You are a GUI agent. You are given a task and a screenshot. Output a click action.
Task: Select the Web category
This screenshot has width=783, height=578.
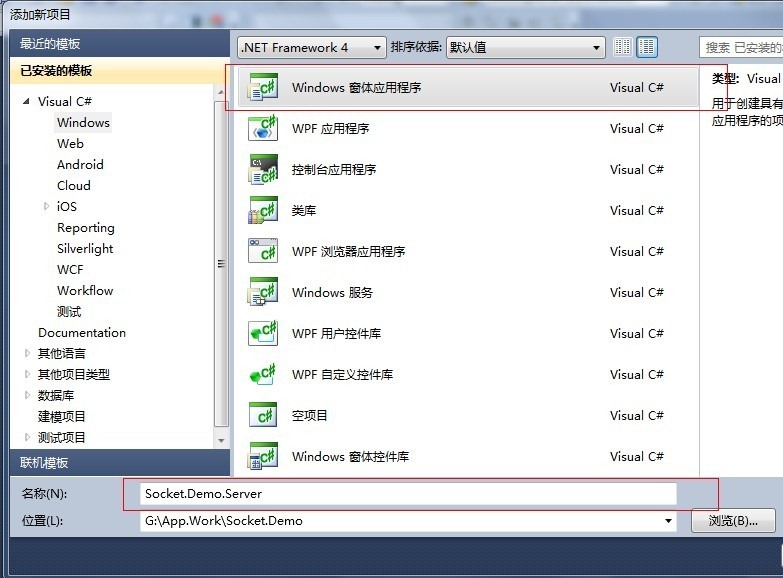pos(70,143)
